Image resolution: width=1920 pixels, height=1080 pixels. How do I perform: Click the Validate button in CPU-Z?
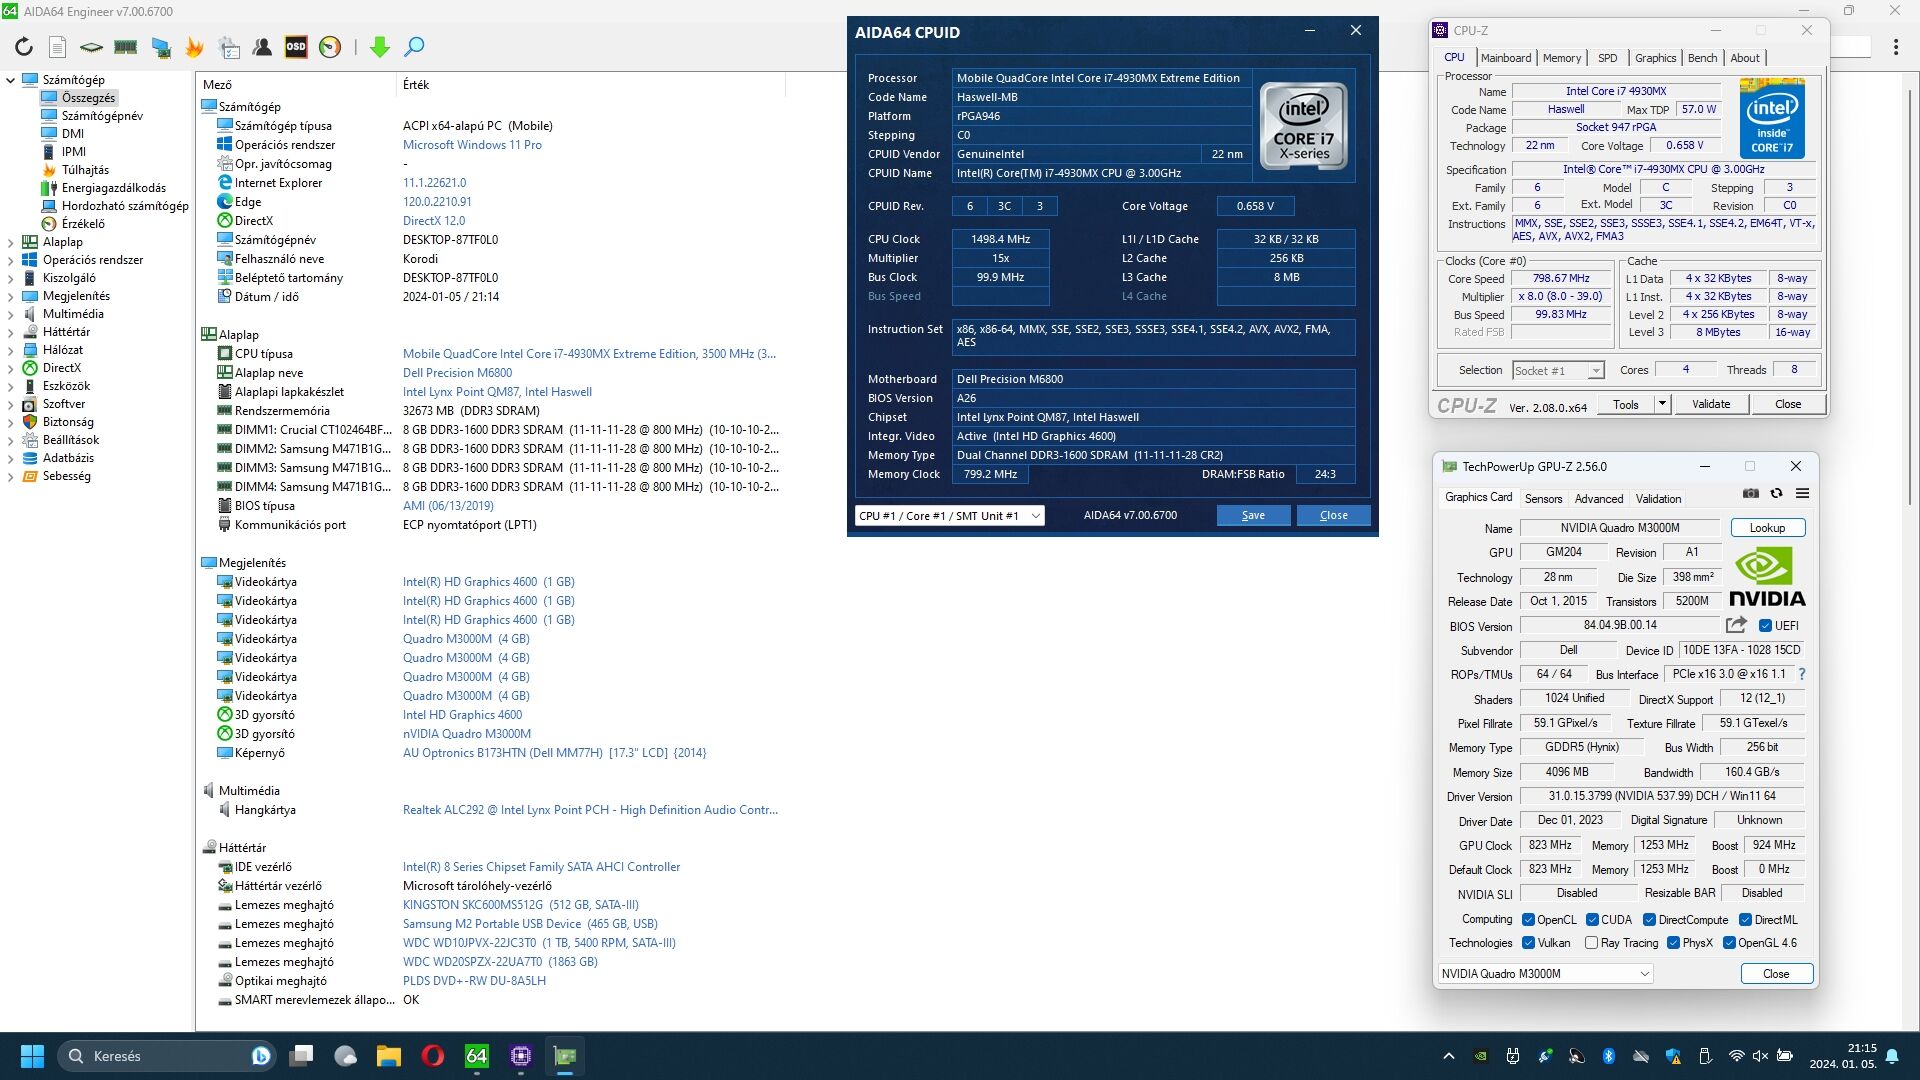pyautogui.click(x=1710, y=404)
